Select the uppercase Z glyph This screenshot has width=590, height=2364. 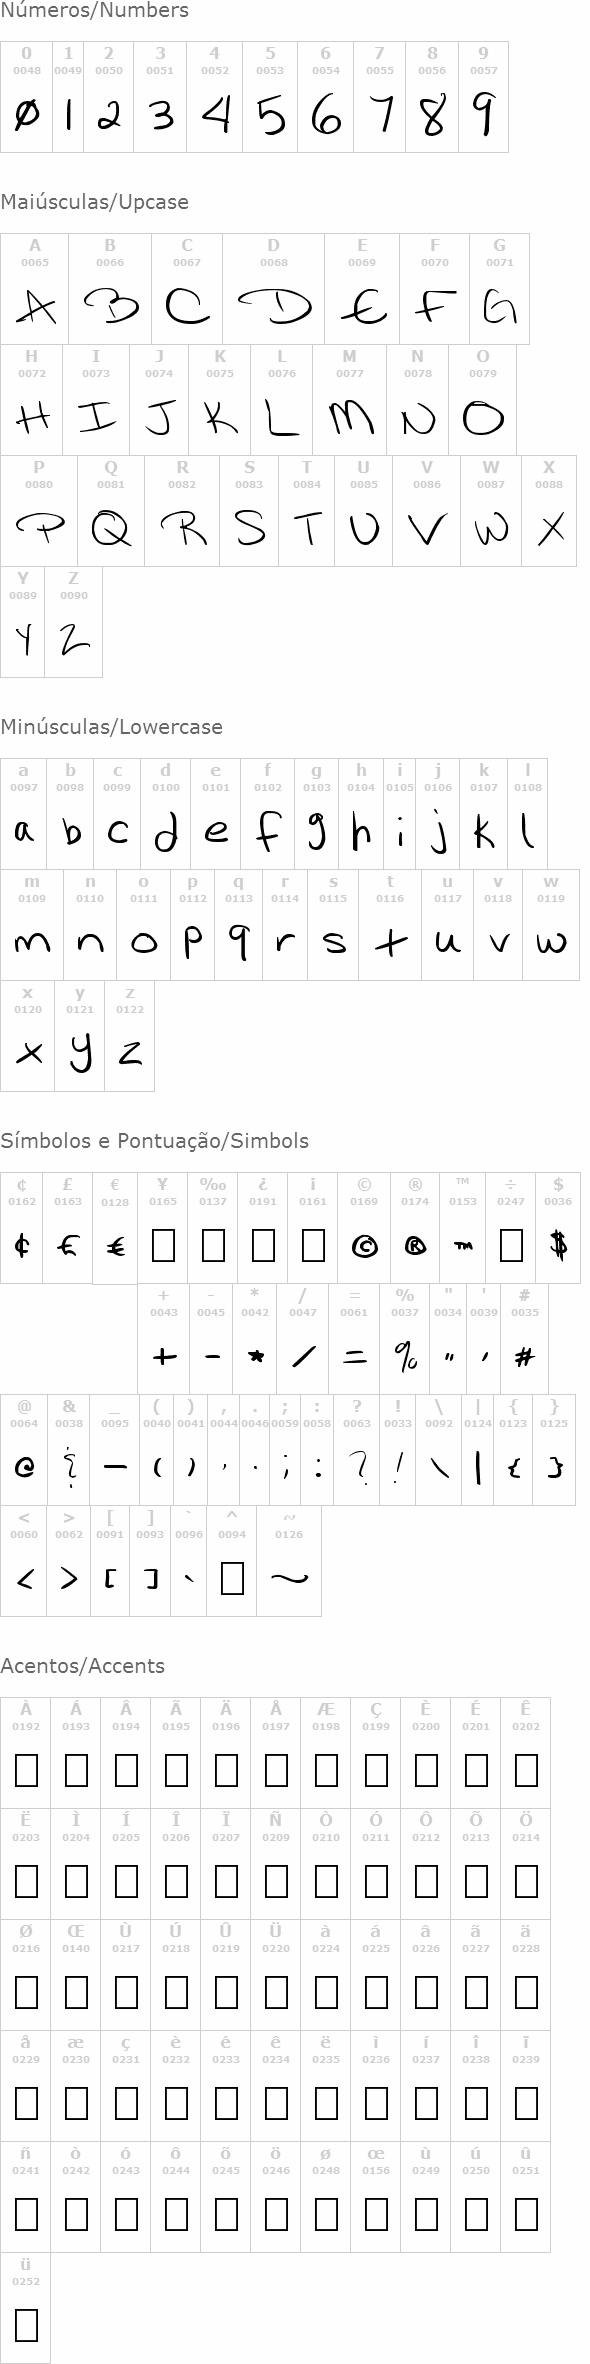[73, 639]
